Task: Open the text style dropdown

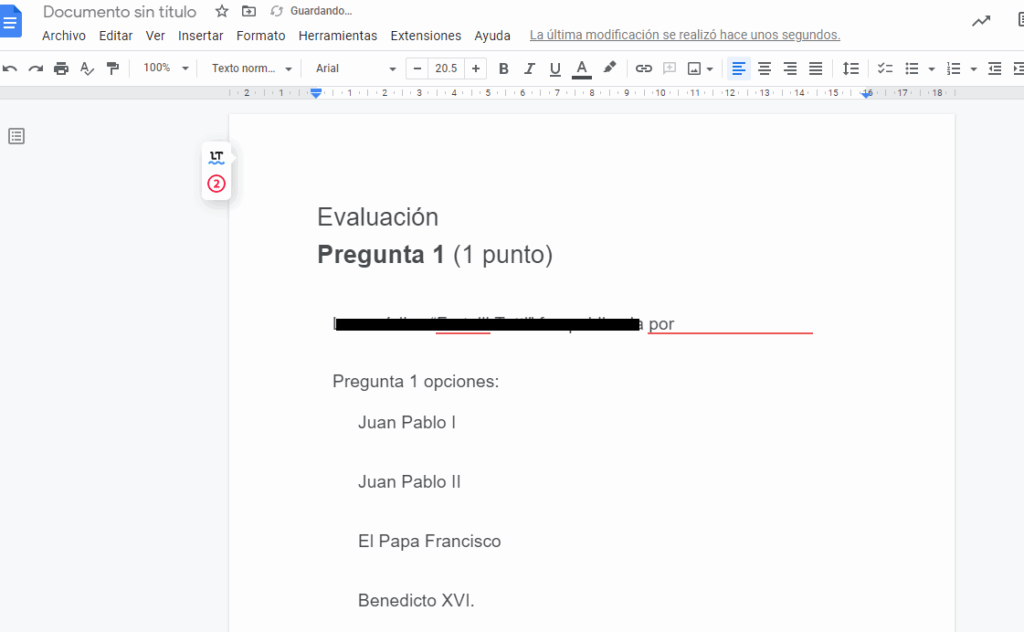Action: pyautogui.click(x=252, y=68)
